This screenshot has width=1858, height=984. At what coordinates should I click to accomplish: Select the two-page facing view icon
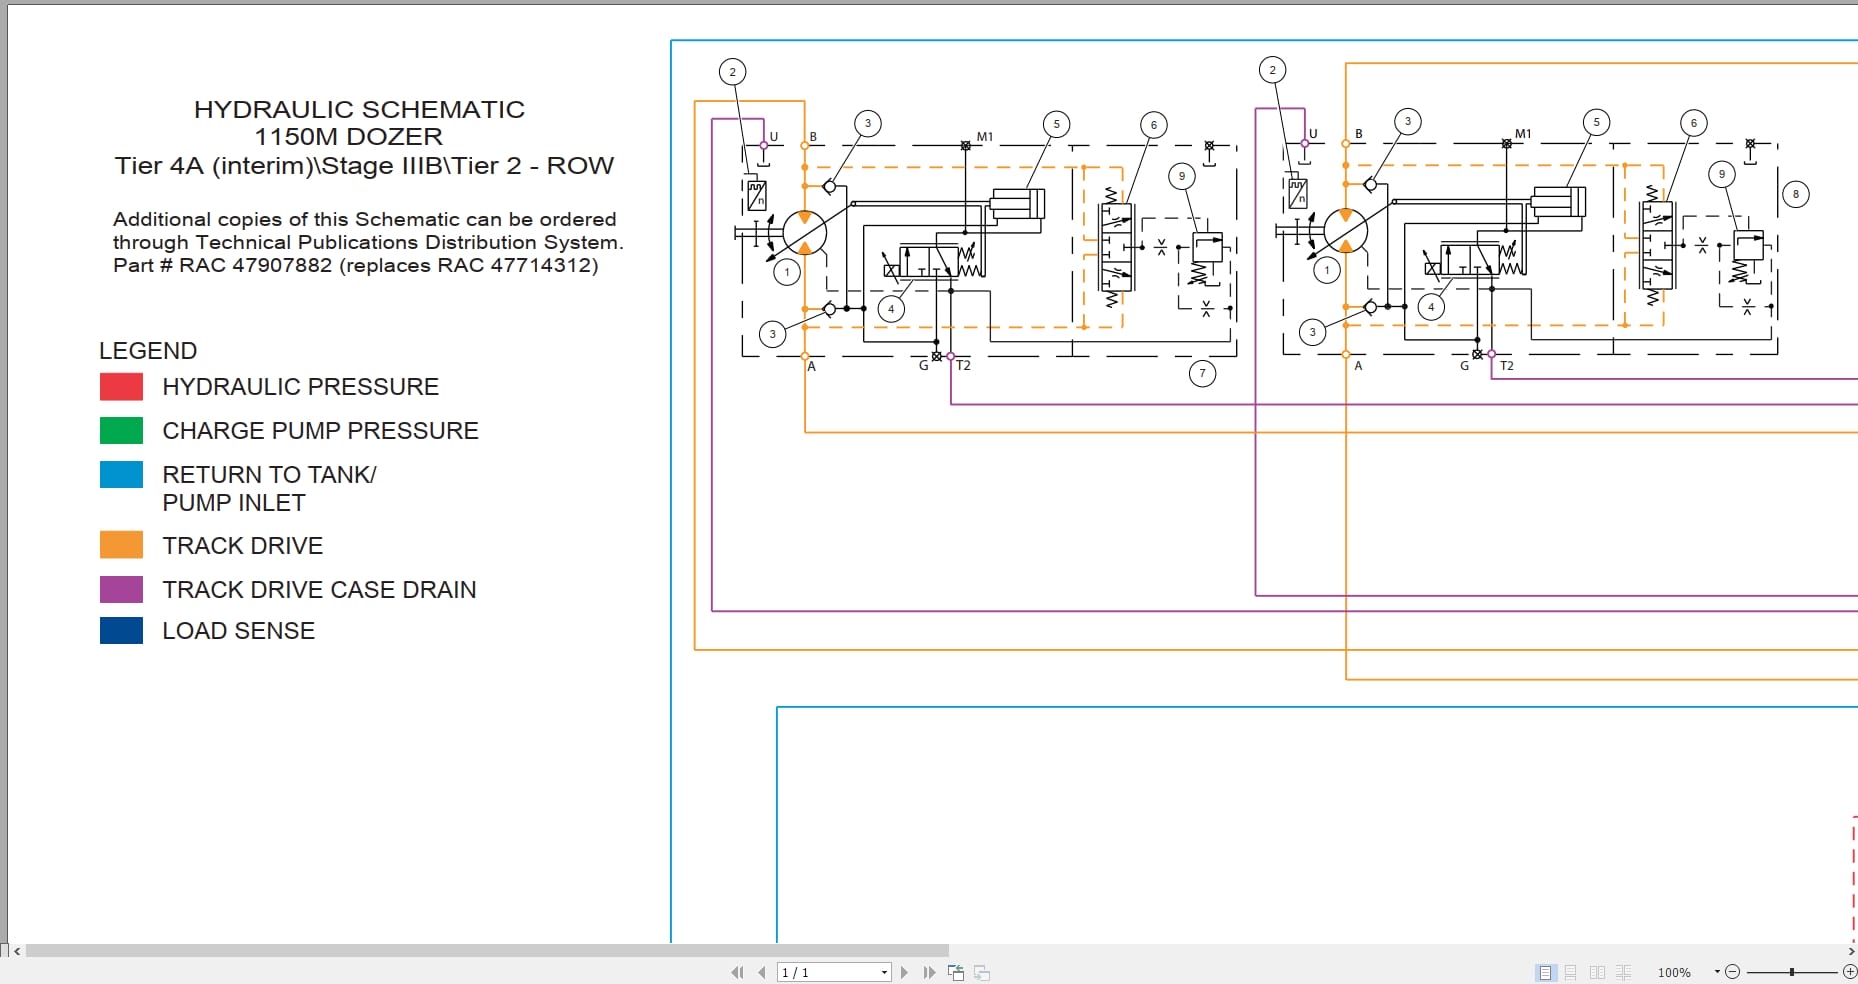pyautogui.click(x=1597, y=971)
